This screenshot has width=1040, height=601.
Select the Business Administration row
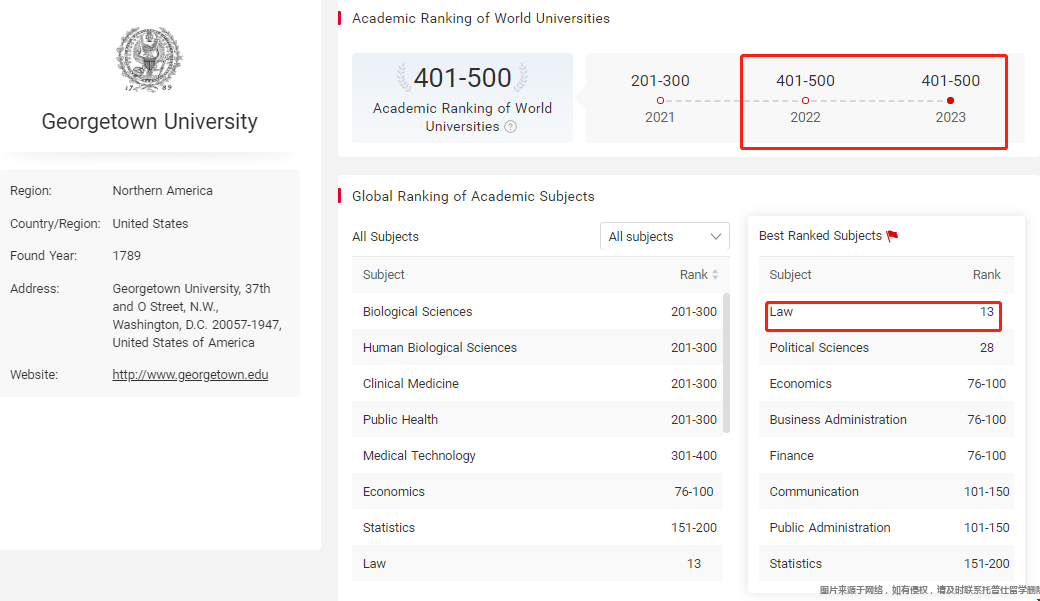pos(886,419)
